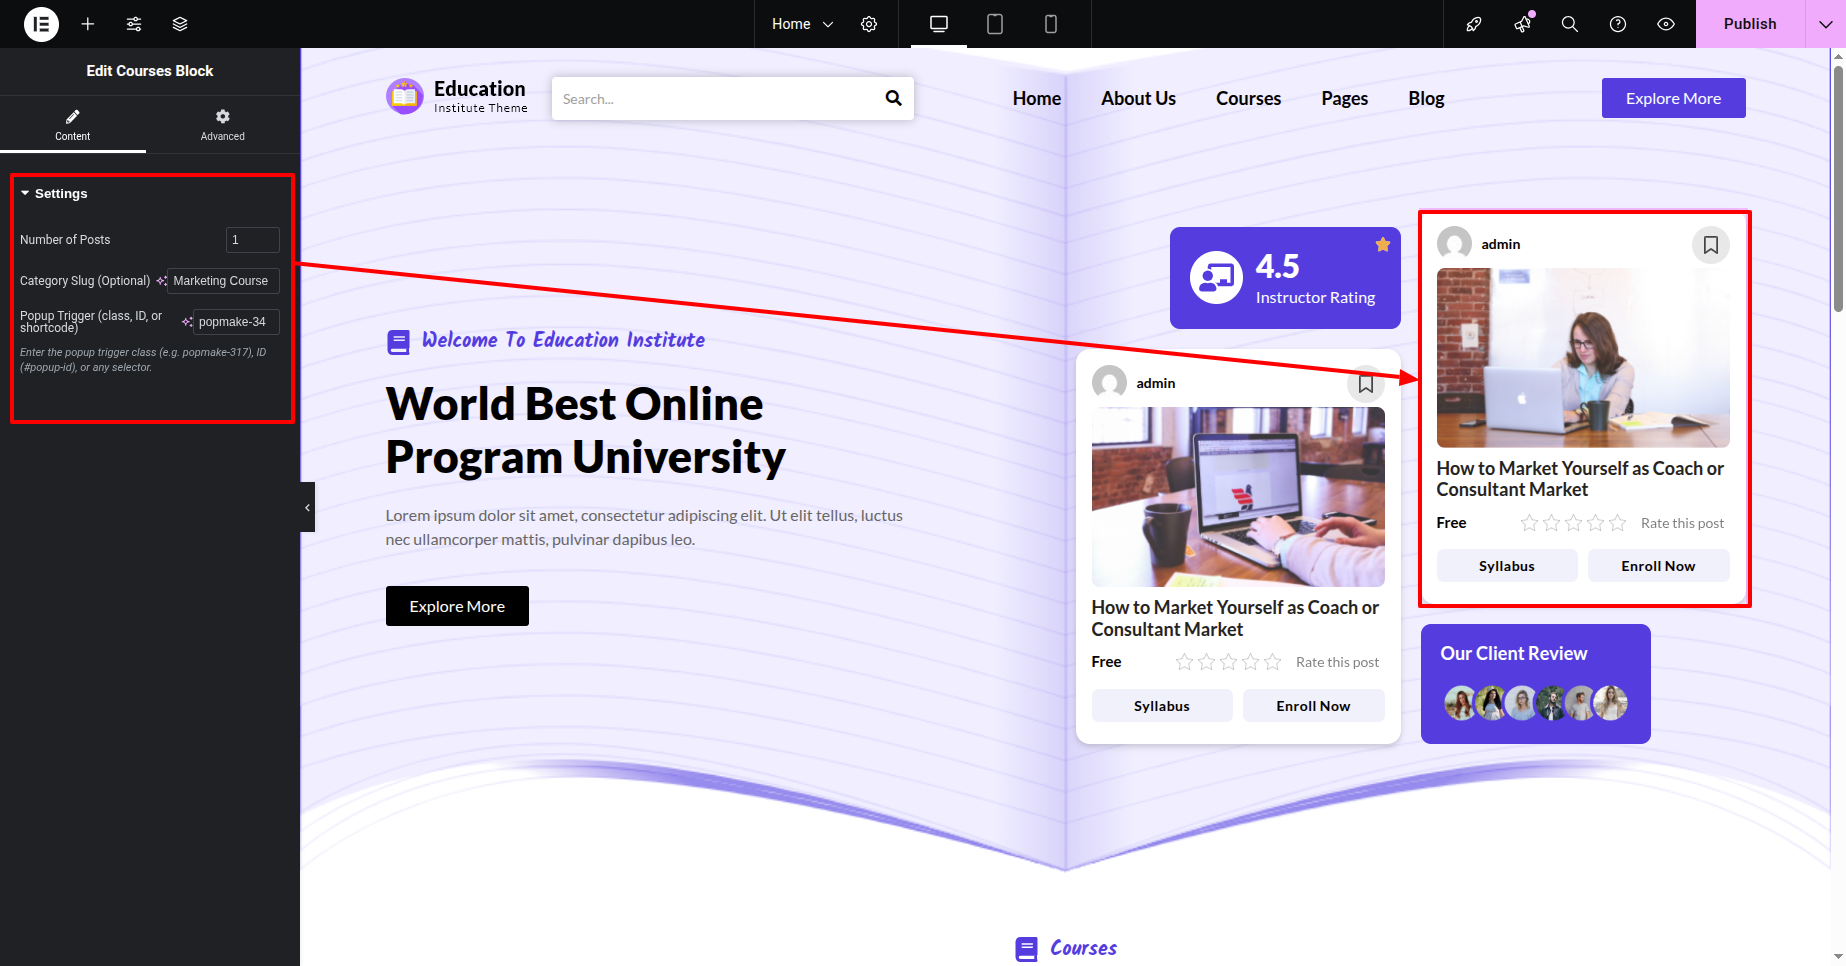Click Enroll Now on right course card
Image resolution: width=1846 pixels, height=966 pixels.
[1658, 566]
